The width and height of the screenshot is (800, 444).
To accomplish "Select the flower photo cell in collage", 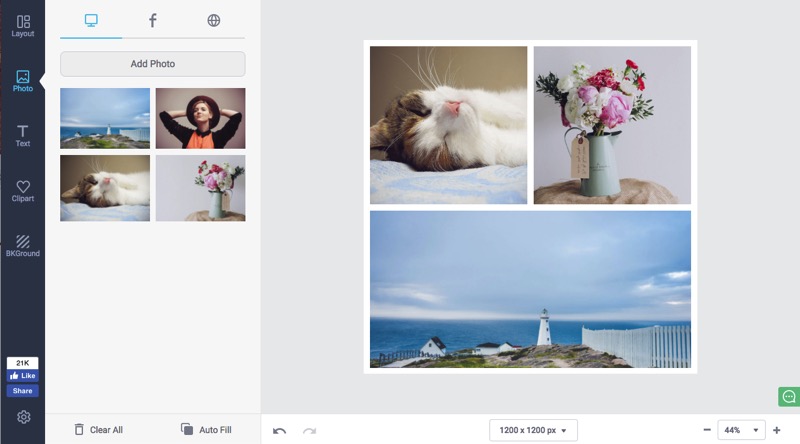I will (x=612, y=125).
